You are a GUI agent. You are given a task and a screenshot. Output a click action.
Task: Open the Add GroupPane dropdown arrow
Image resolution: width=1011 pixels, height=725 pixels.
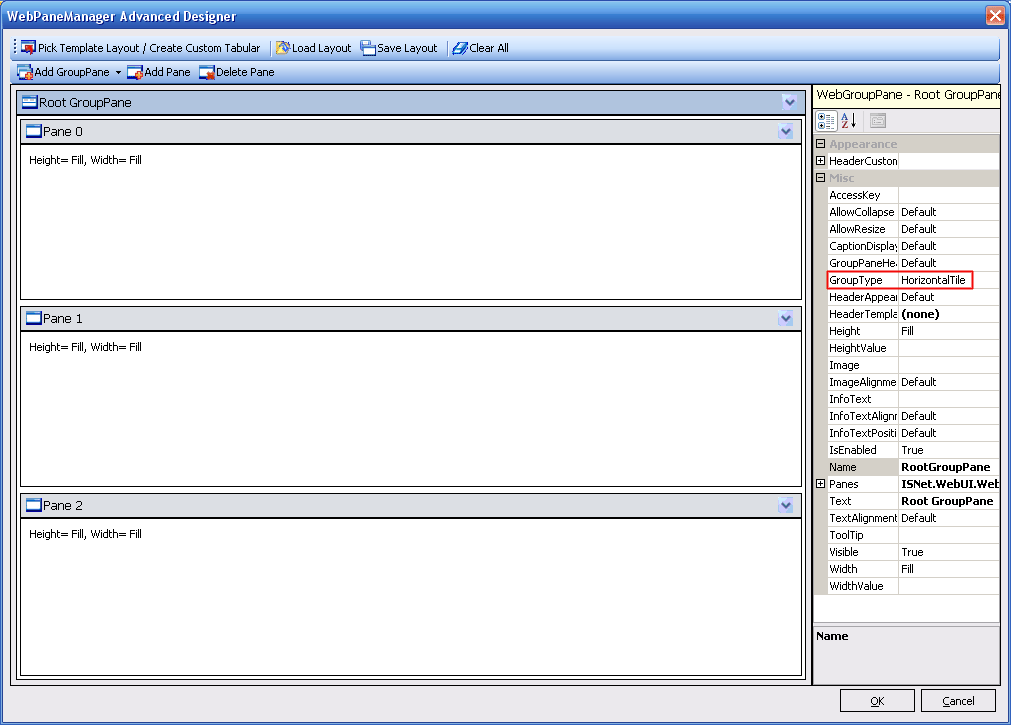coord(118,73)
